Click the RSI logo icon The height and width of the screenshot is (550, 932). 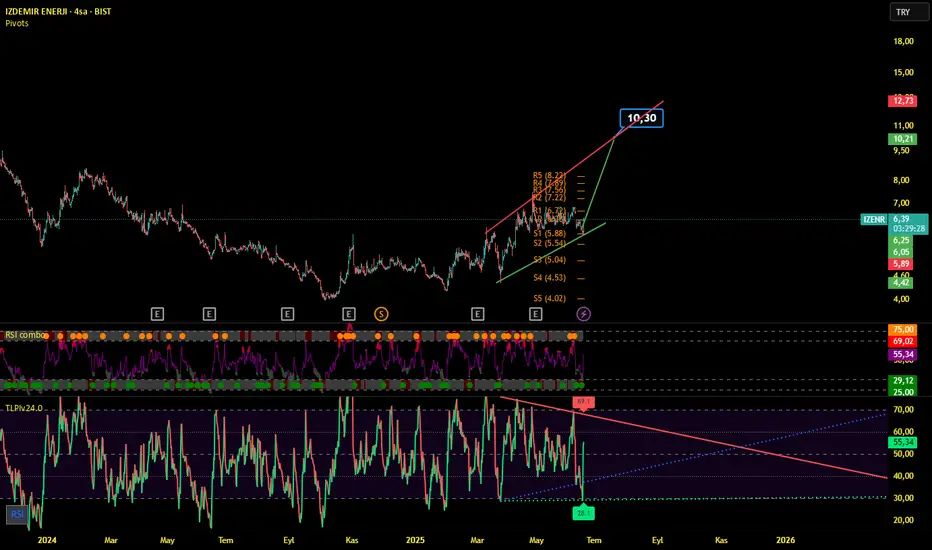click(x=17, y=514)
